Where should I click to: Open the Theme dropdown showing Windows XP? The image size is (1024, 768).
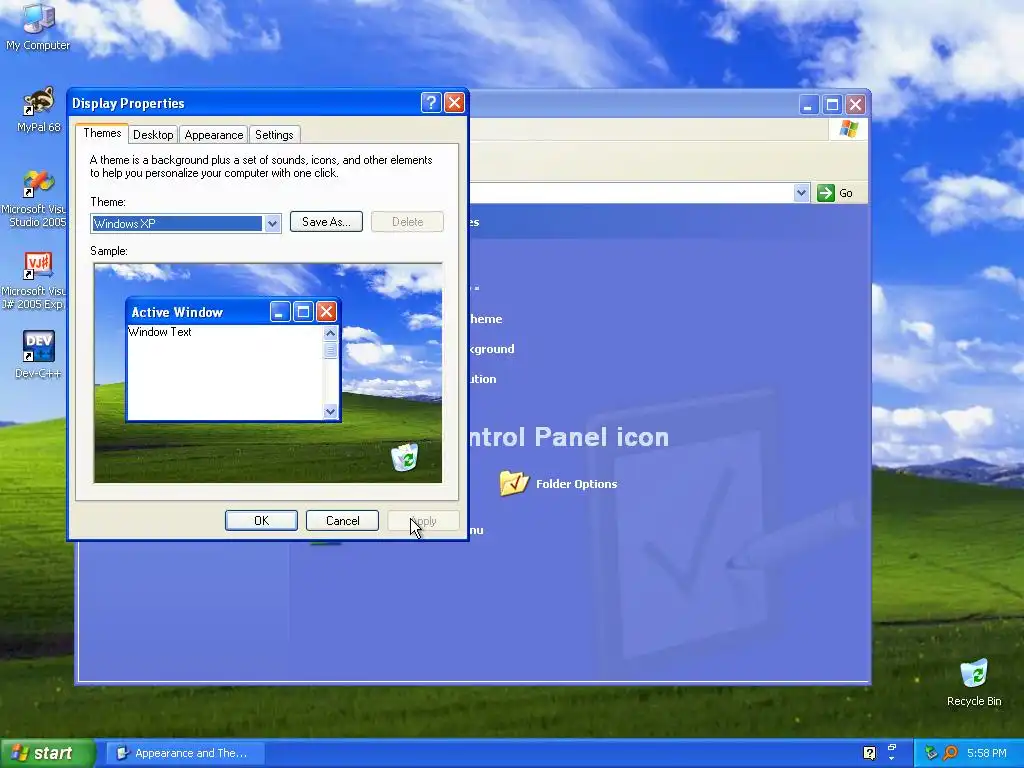coord(272,223)
